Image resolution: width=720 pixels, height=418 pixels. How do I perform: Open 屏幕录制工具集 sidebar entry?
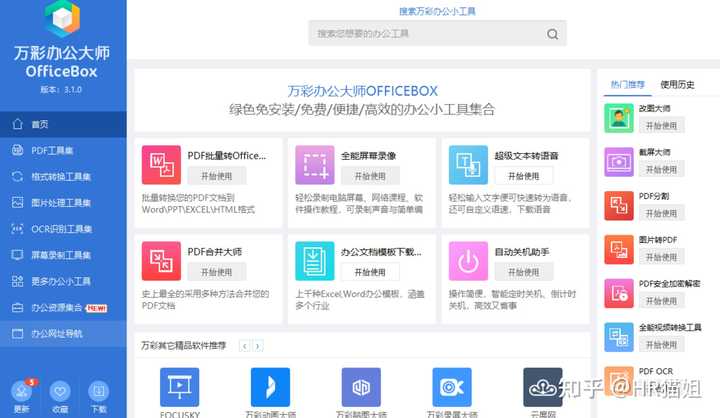[x=63, y=255]
